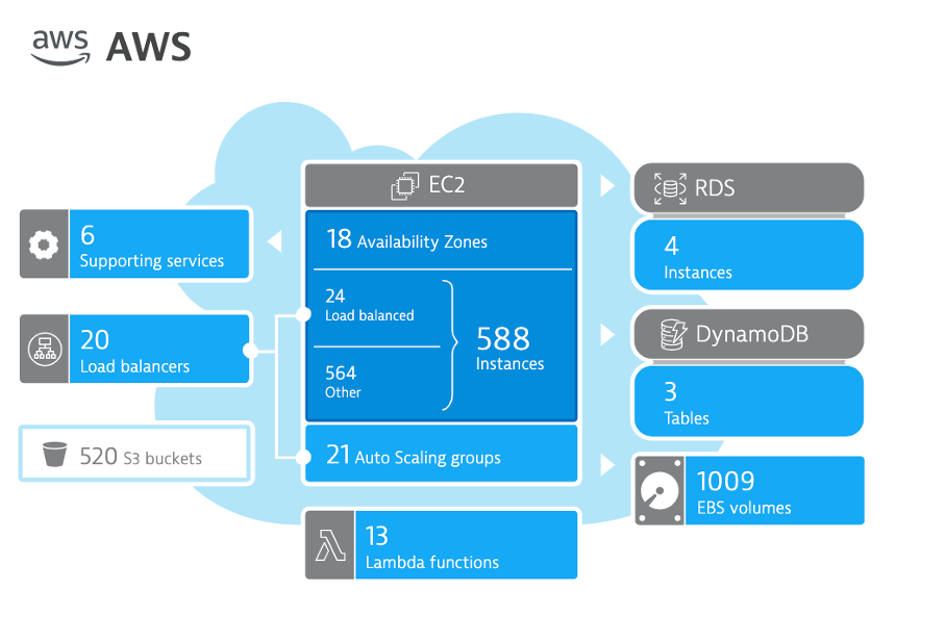Screen dimensions: 945x641
Task: Click the AWS logo icon
Action: pos(60,46)
